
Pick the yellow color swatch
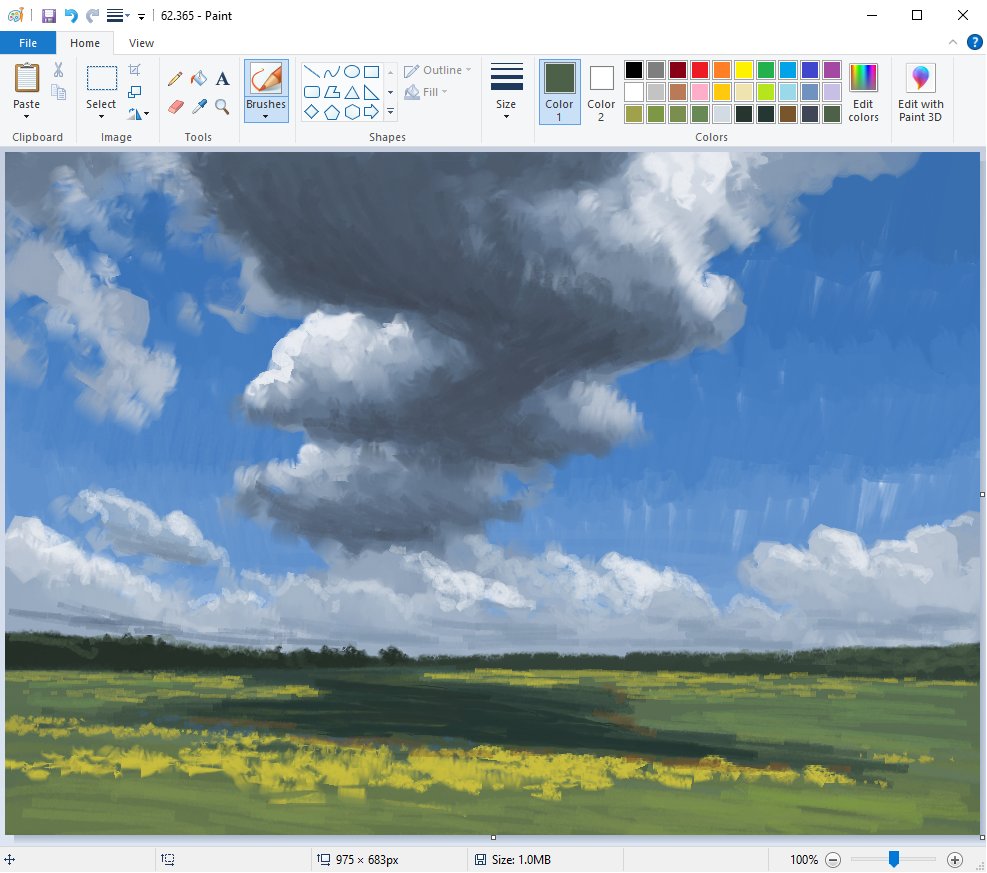coord(744,70)
